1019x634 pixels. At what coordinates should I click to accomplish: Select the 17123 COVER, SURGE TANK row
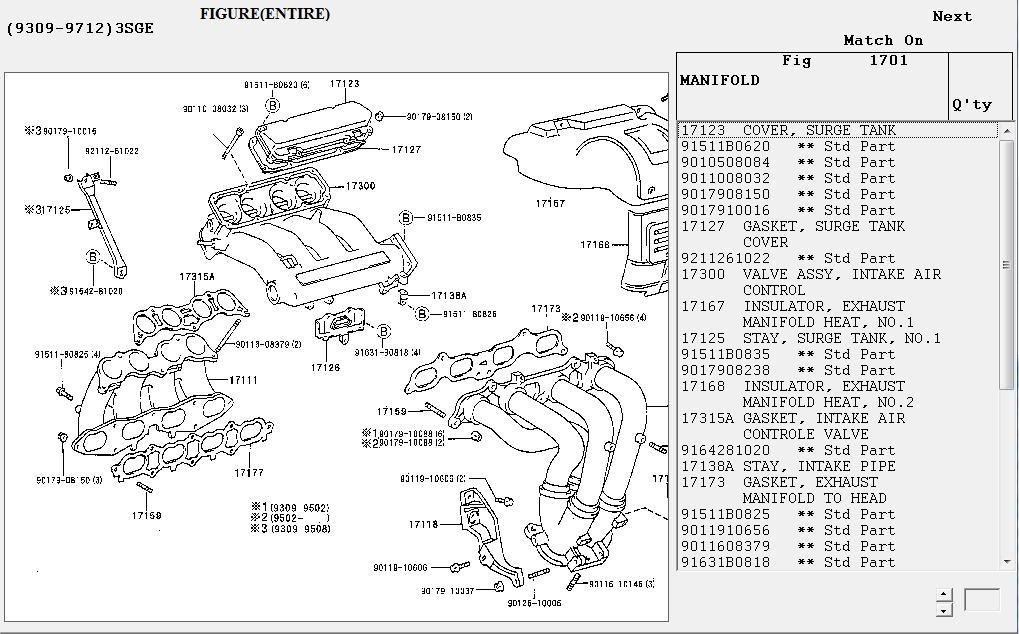click(x=788, y=130)
